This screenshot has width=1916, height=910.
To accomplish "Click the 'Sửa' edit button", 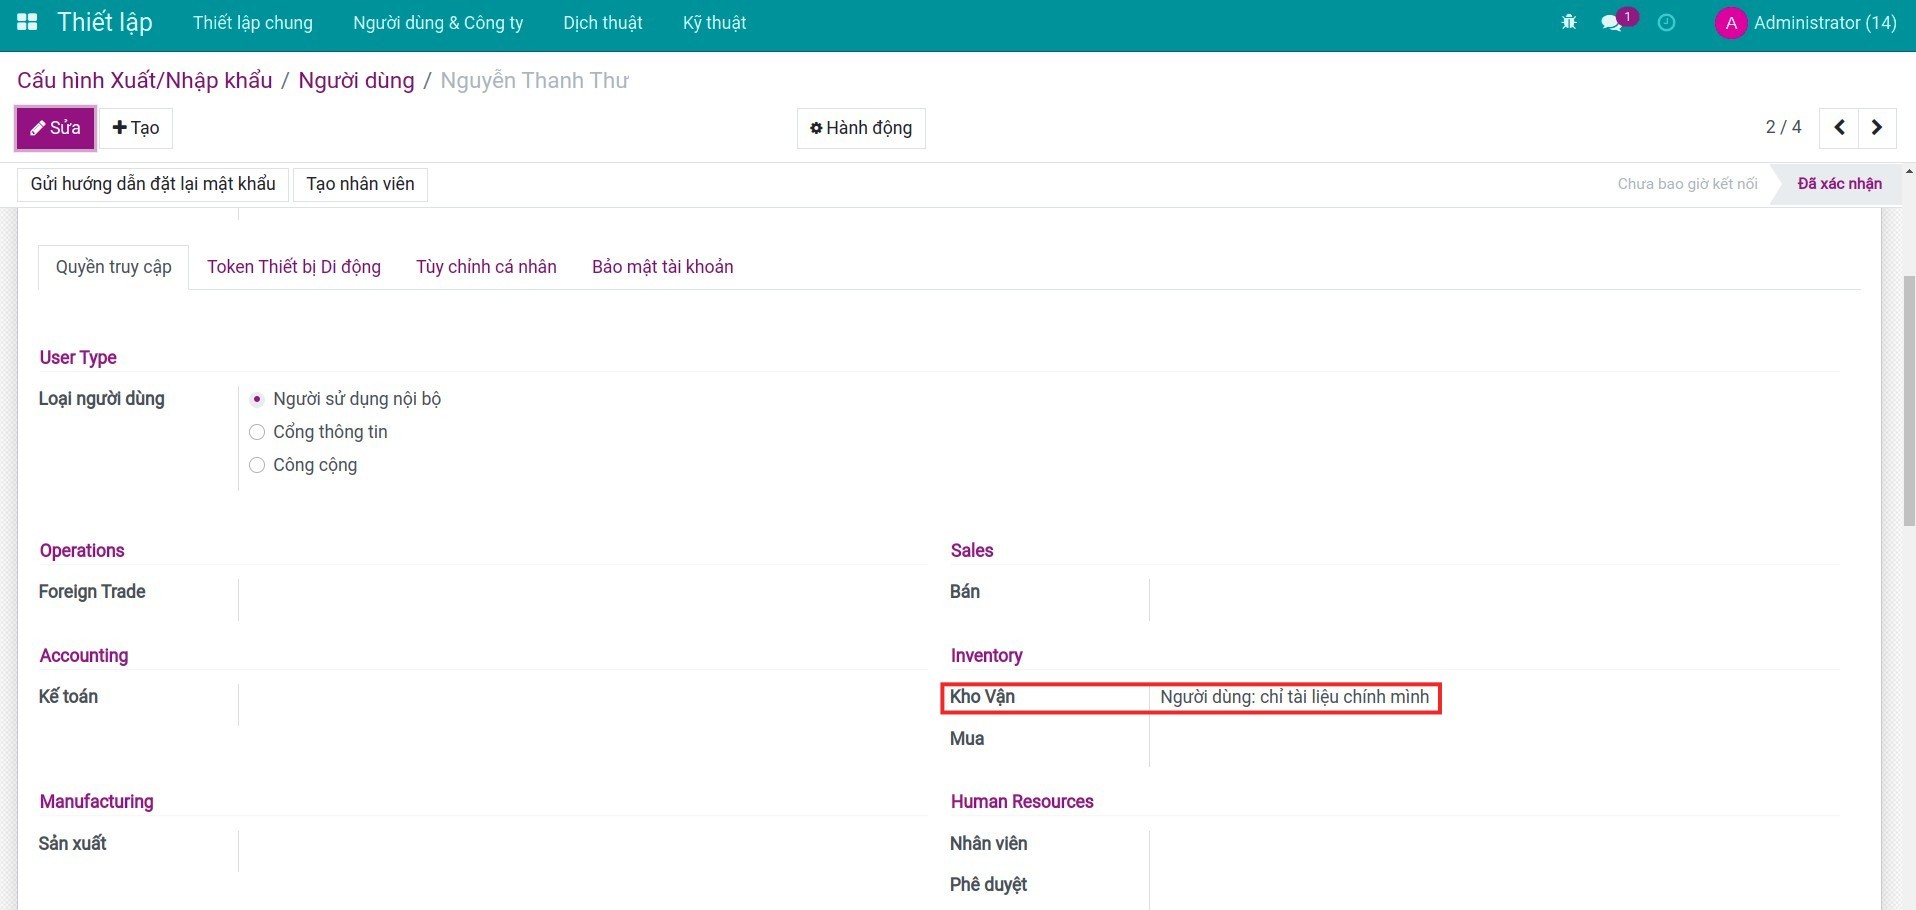I will [x=56, y=128].
